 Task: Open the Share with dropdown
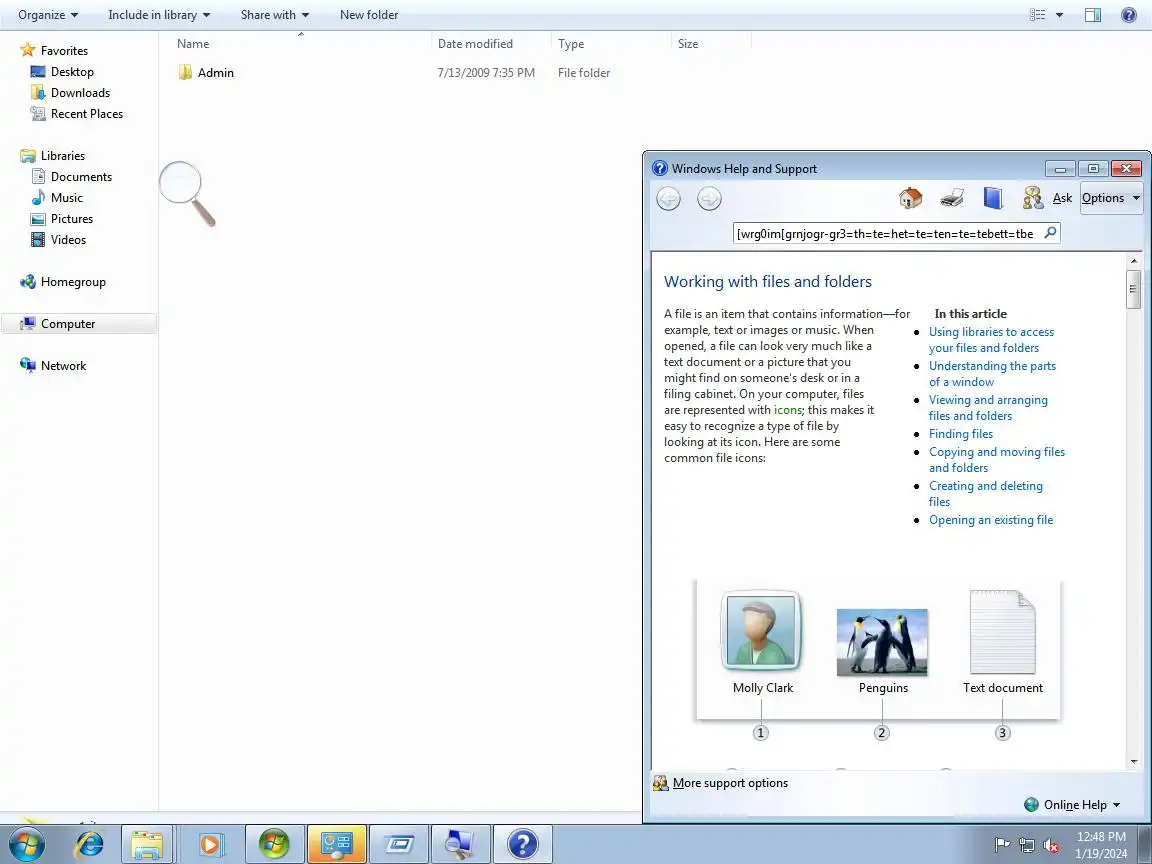click(x=275, y=15)
